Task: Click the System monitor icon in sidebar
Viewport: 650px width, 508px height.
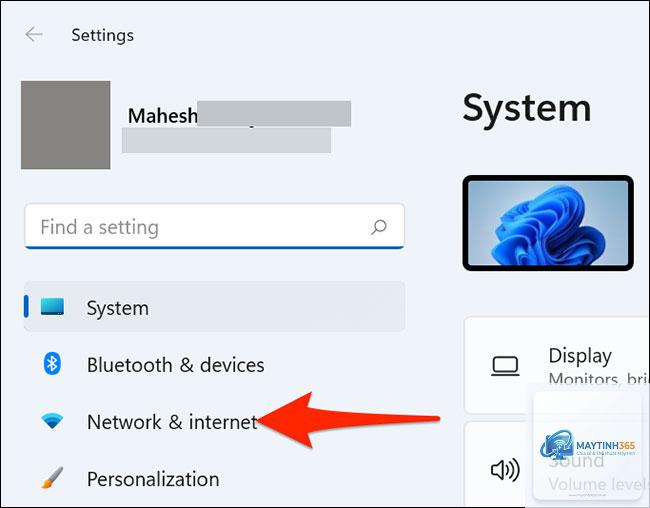Action: (x=52, y=307)
